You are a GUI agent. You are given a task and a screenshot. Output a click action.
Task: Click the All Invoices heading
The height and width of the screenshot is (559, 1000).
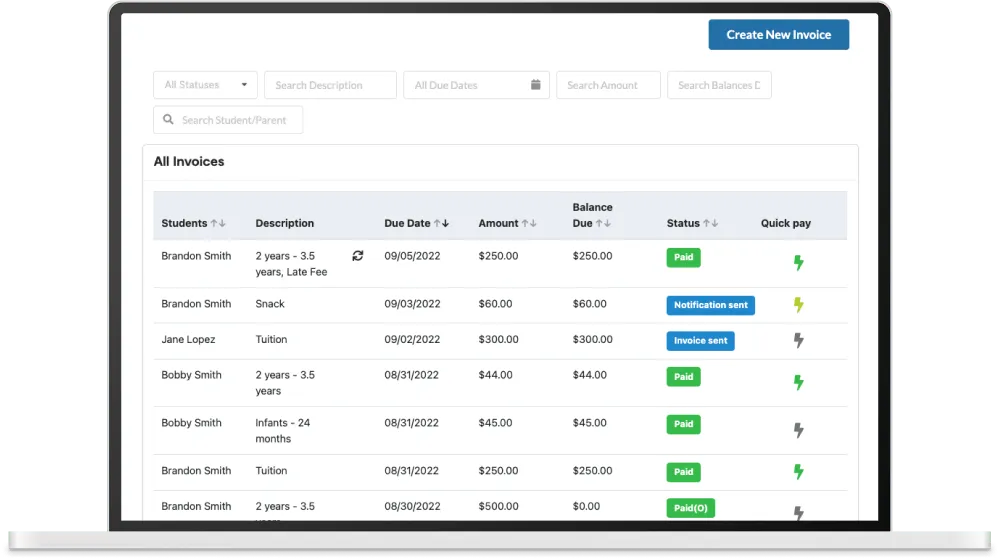click(x=189, y=161)
